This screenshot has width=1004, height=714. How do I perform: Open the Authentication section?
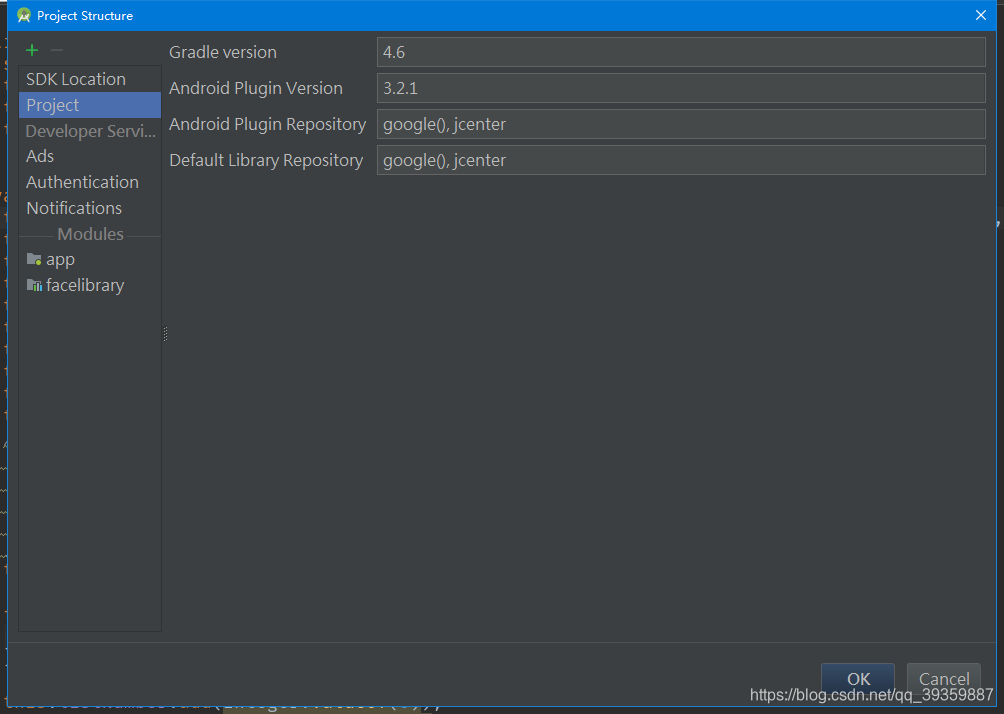[x=90, y=182]
